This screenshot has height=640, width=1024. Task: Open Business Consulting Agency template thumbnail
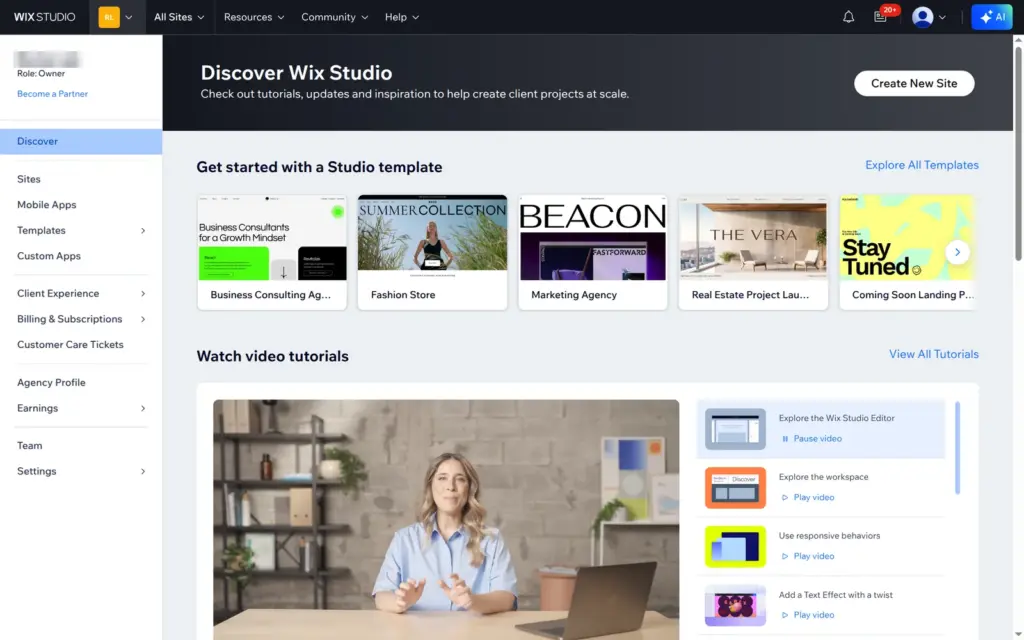tap(272, 238)
